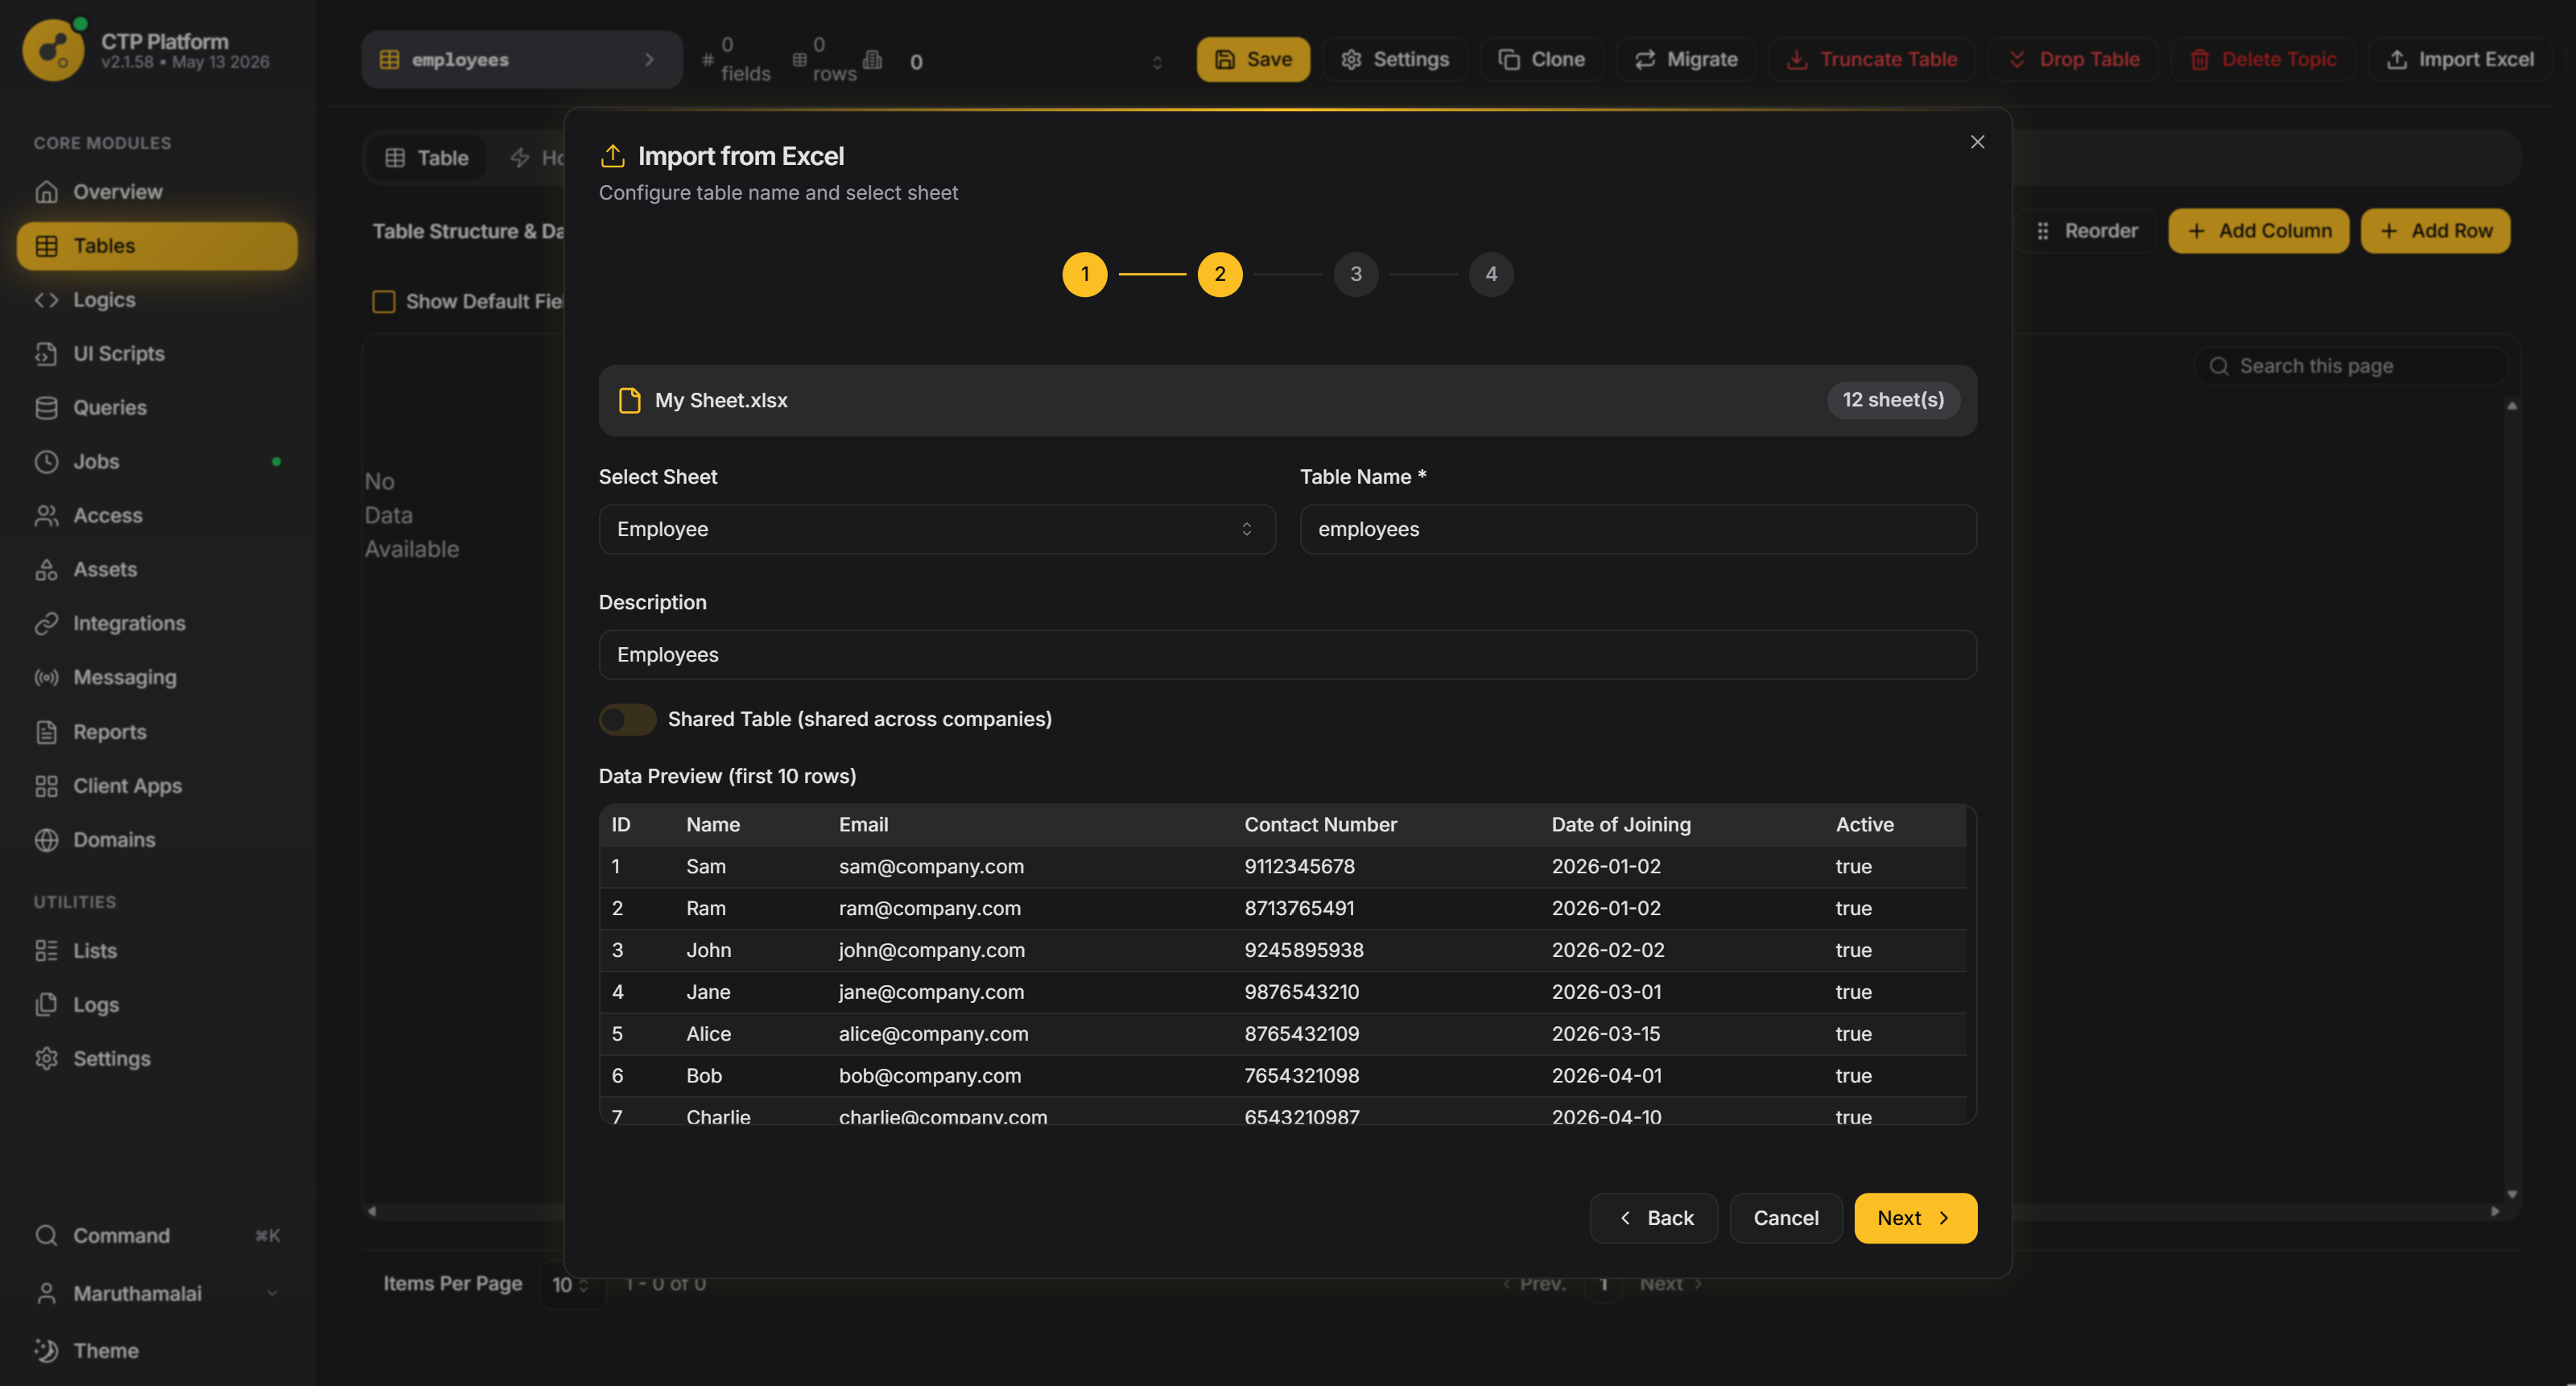Viewport: 2576px width, 1386px height.
Task: Click the Messaging broadcast icon
Action: (x=46, y=677)
